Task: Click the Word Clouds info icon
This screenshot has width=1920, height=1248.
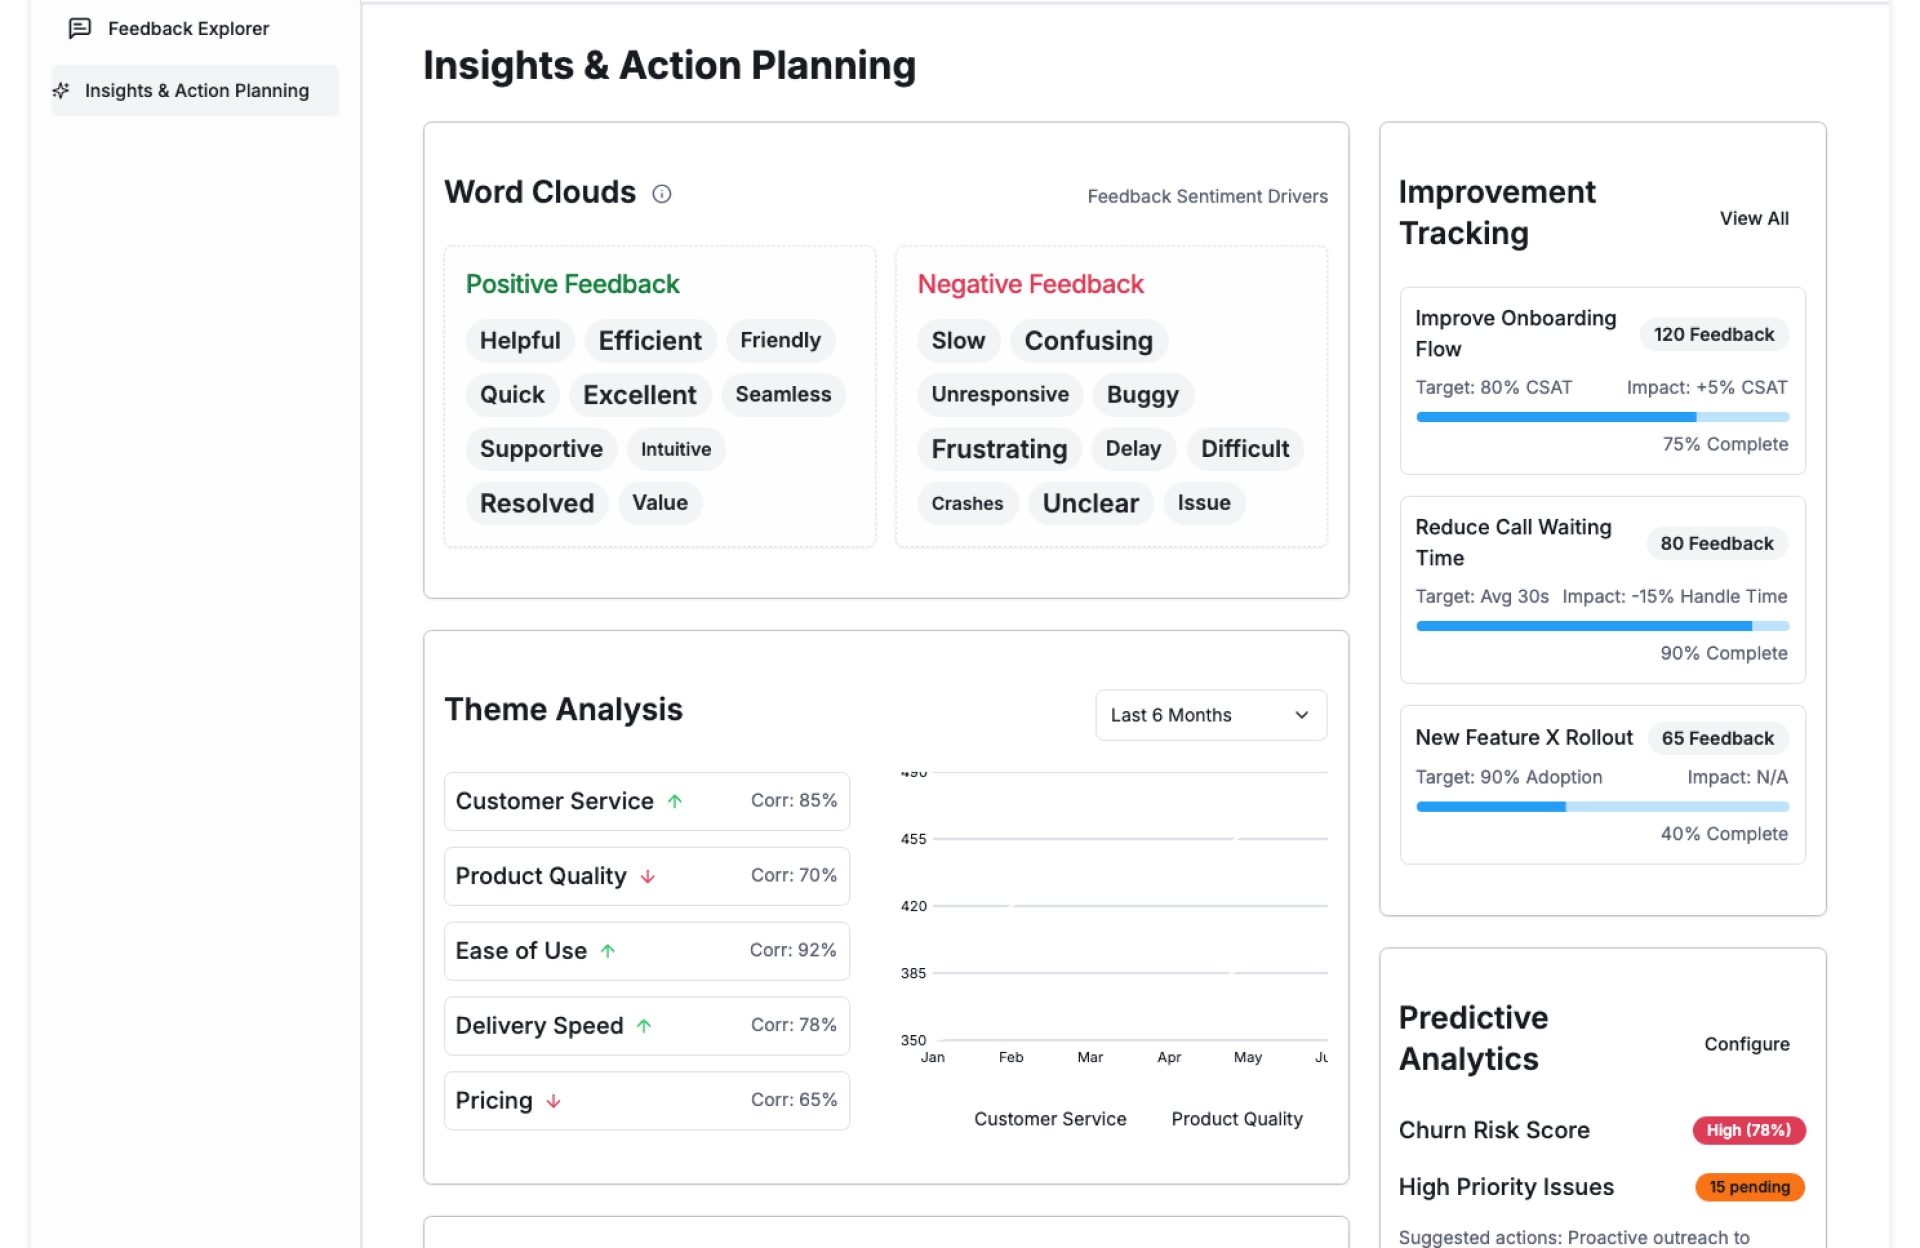Action: point(662,194)
